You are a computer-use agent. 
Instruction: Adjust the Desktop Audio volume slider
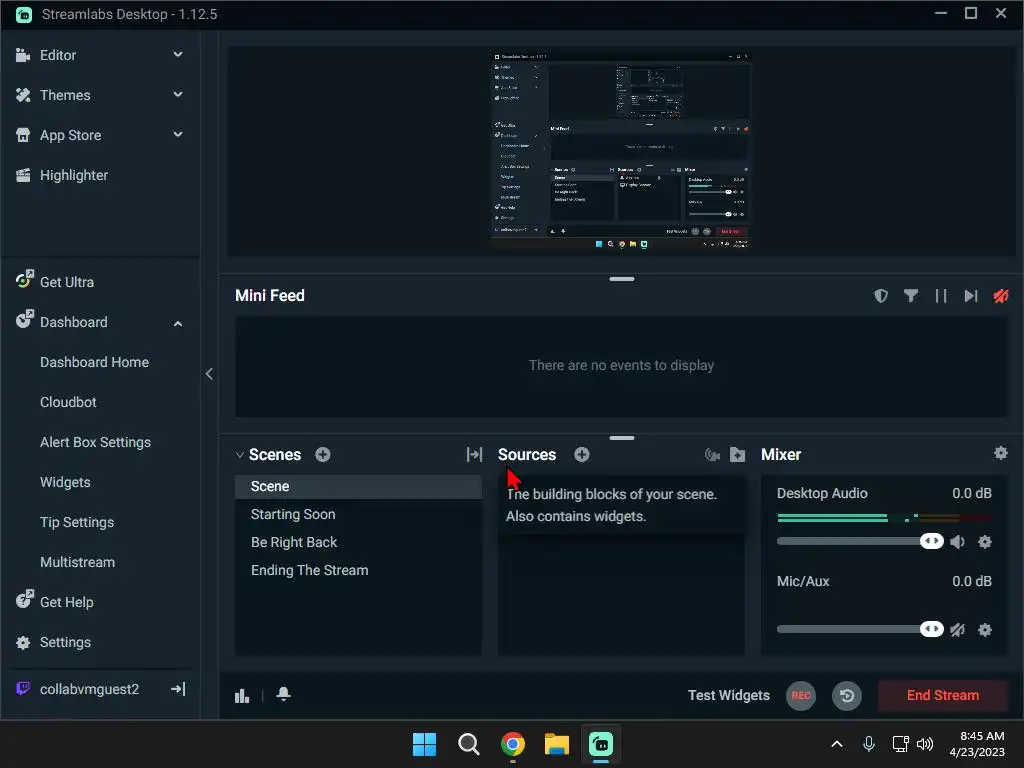[x=860, y=541]
